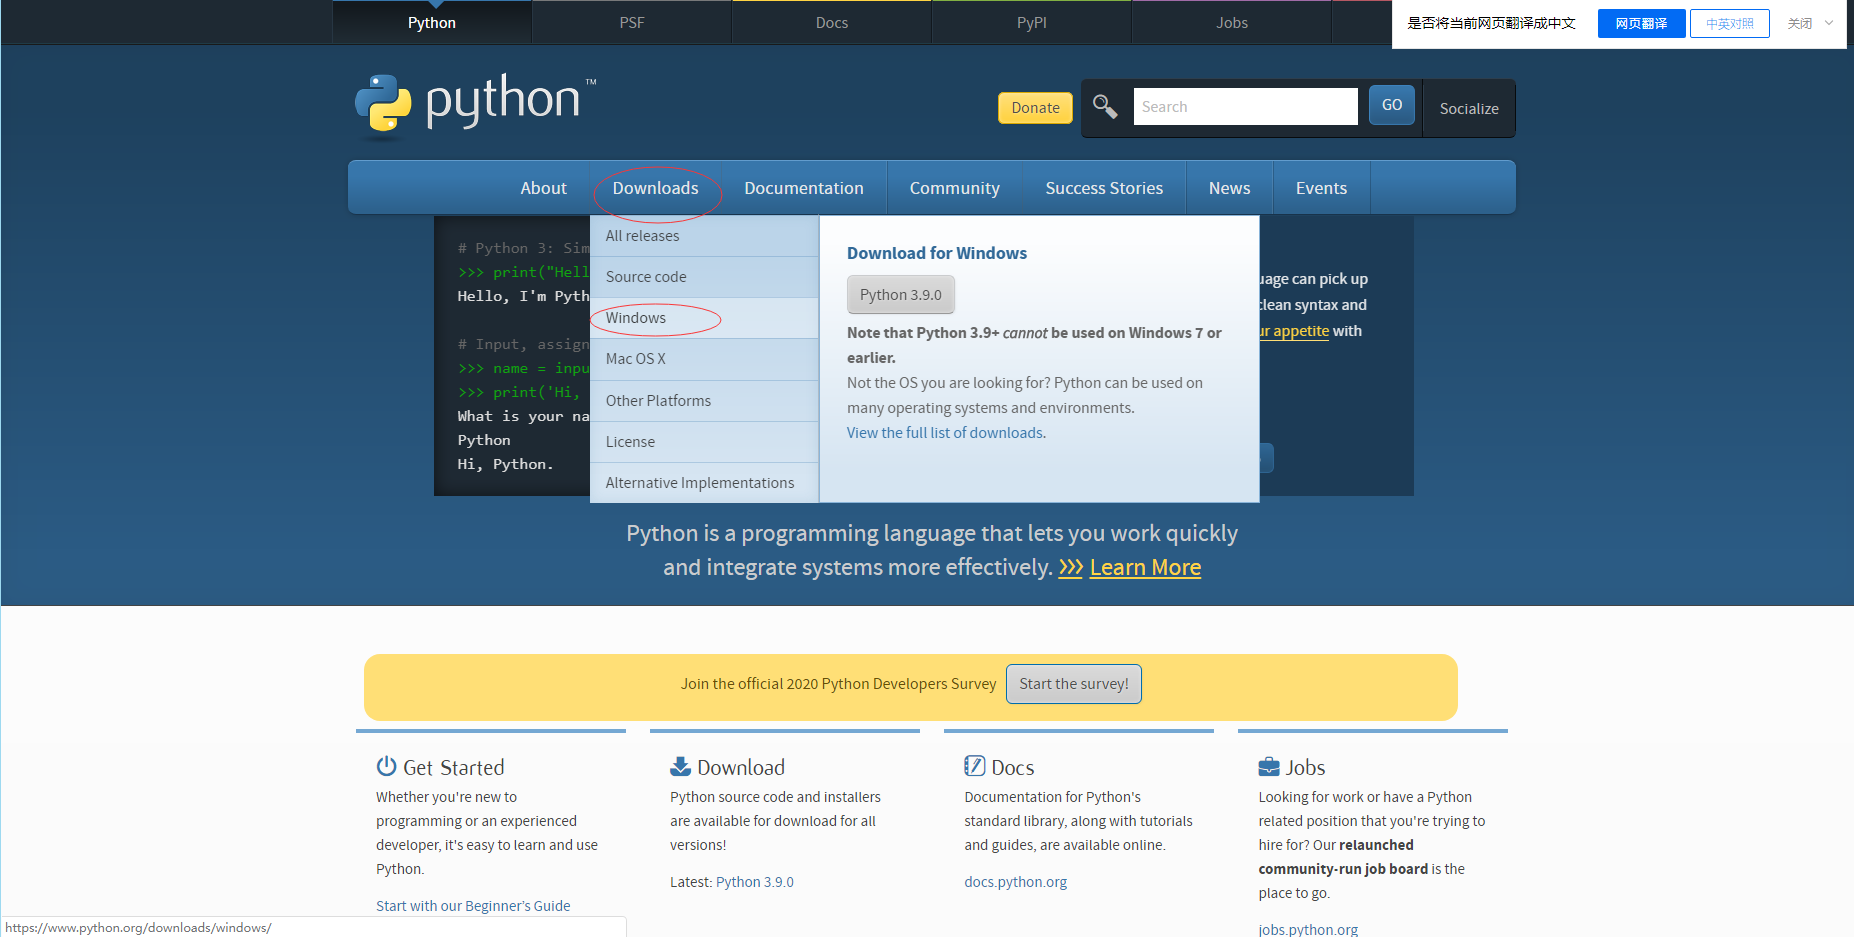Open the Latest Python 3.9.0 link
The height and width of the screenshot is (937, 1854).
point(755,882)
